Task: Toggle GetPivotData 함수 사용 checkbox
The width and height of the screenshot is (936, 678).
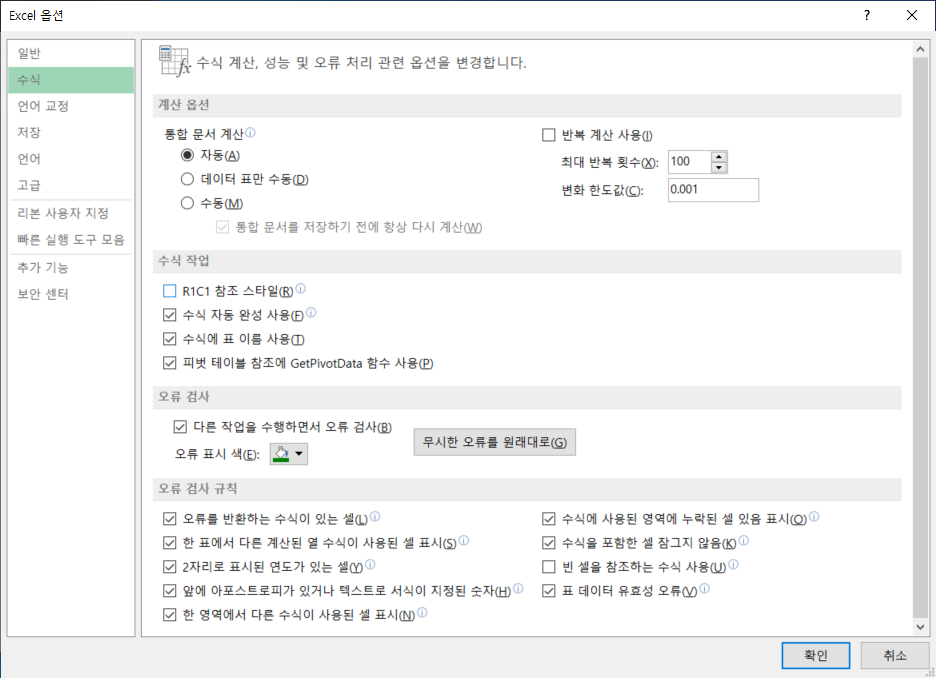Action: pos(170,363)
